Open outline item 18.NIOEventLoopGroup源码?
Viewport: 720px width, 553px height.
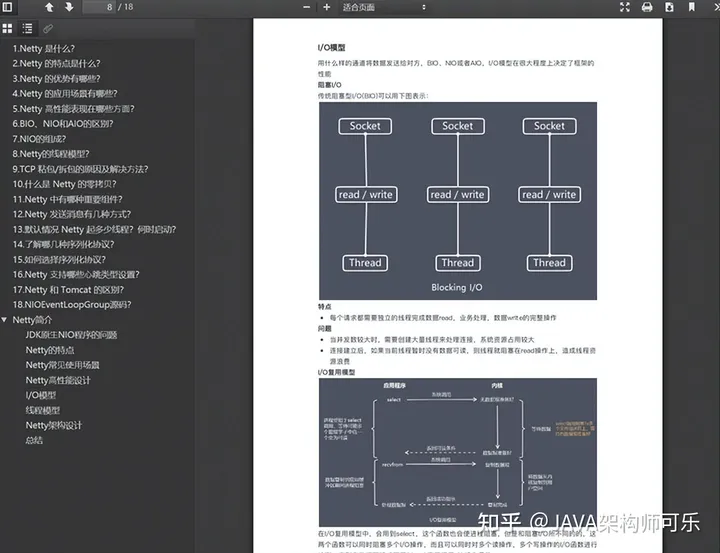click(72, 305)
